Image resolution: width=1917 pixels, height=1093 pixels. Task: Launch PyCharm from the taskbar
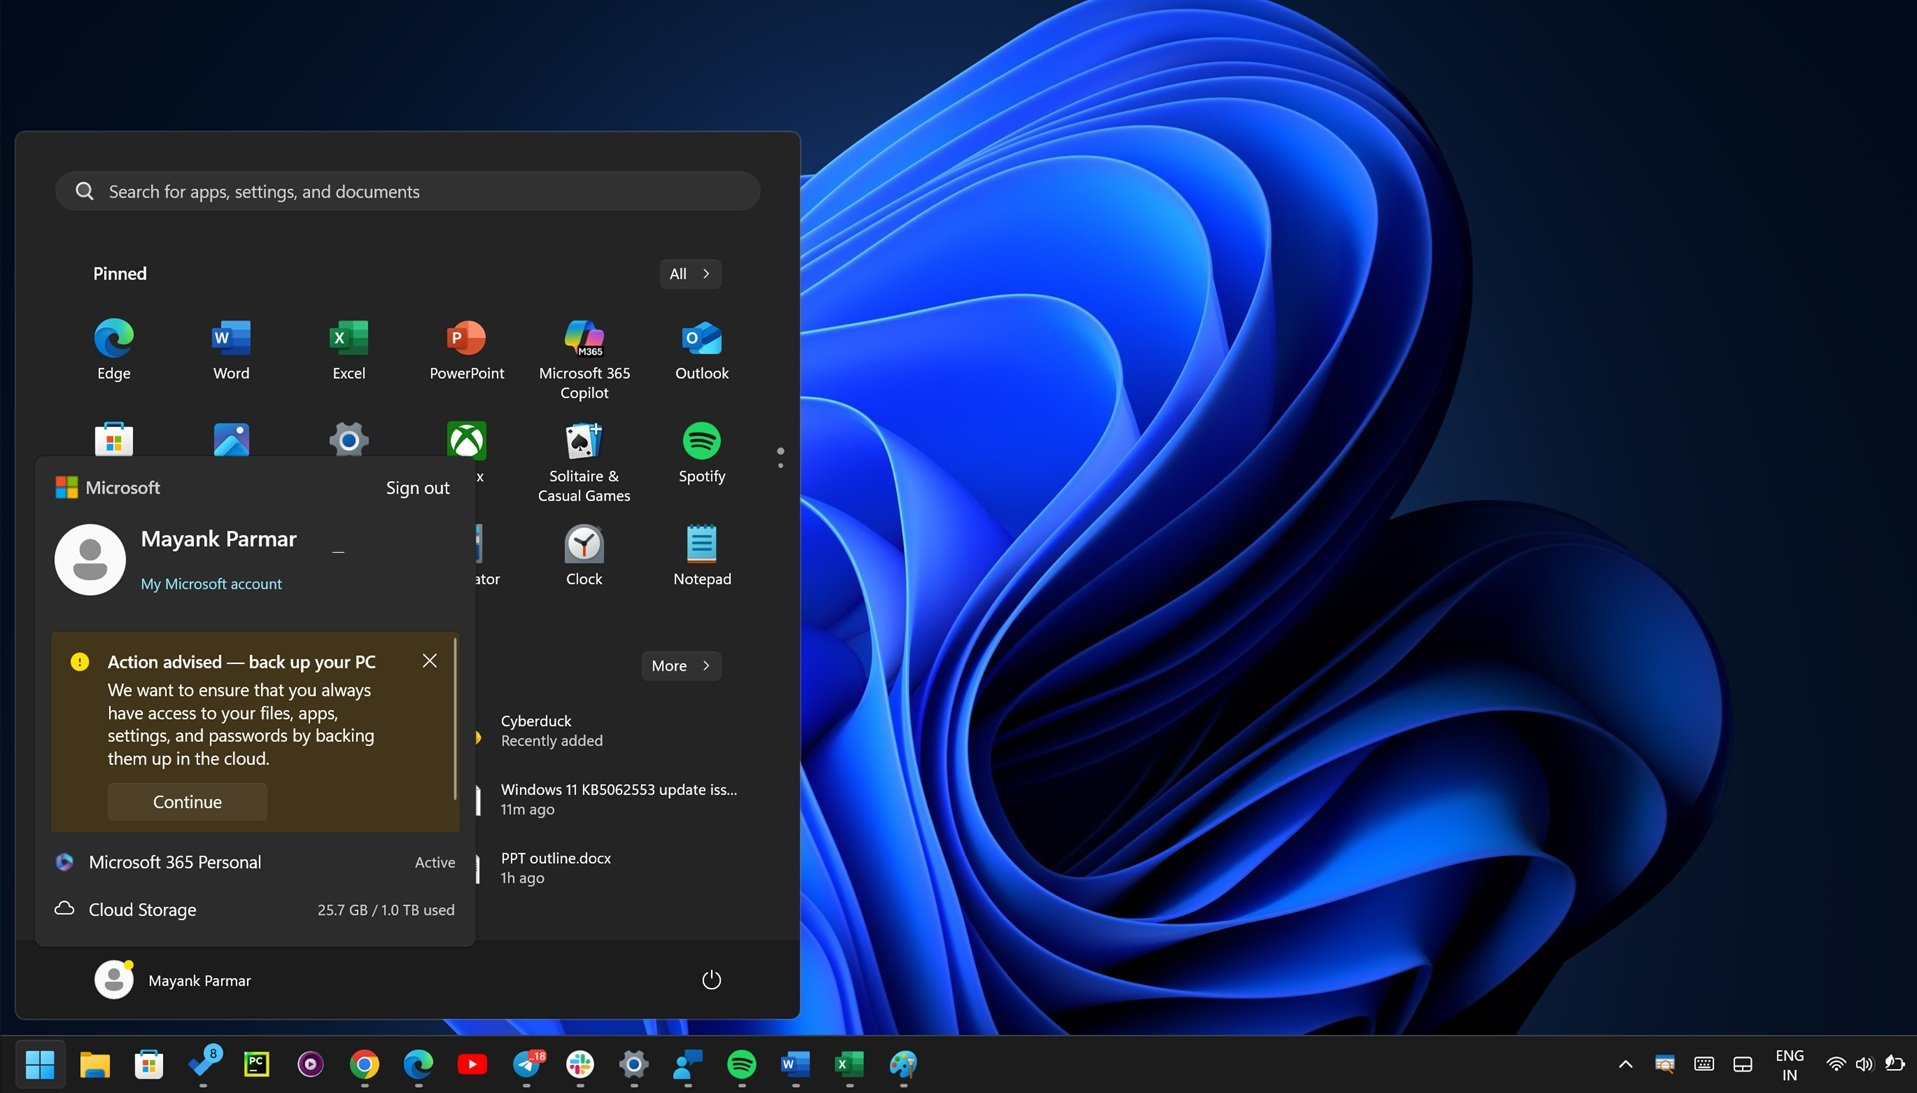tap(257, 1065)
